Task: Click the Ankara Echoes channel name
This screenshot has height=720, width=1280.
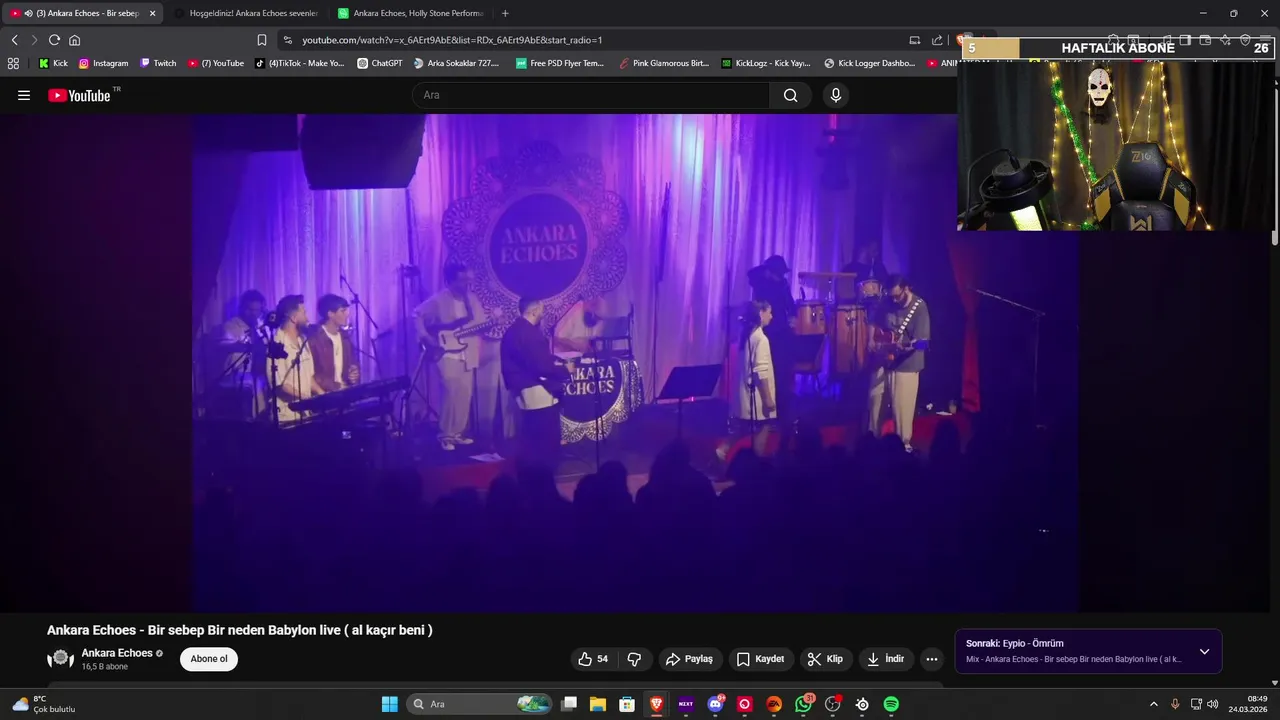Action: pos(117,653)
